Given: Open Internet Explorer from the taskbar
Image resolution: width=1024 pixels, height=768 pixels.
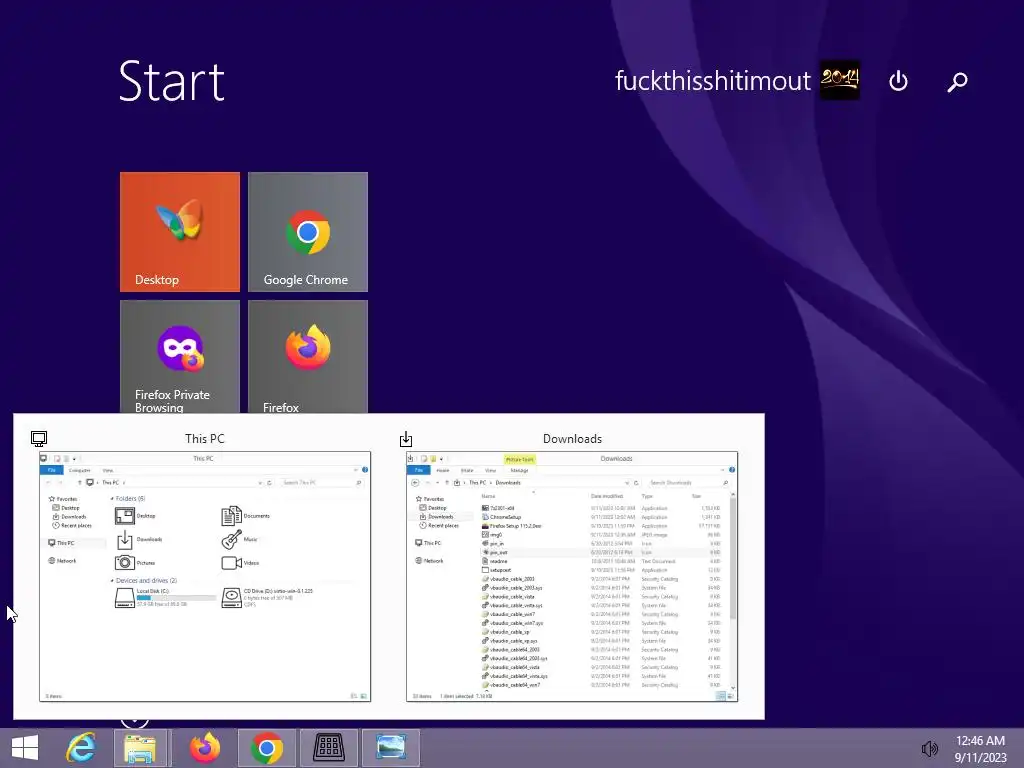Looking at the screenshot, I should coord(82,748).
